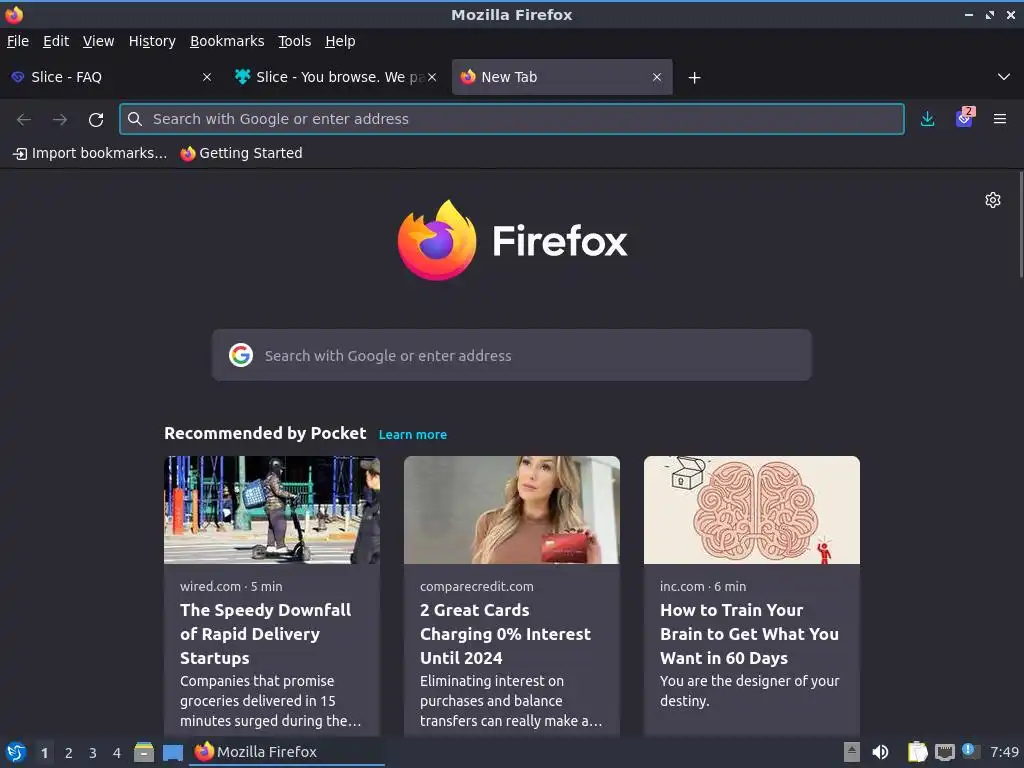Viewport: 1024px width, 768px height.
Task: Expand the list all tabs chevron
Action: pos(1004,77)
